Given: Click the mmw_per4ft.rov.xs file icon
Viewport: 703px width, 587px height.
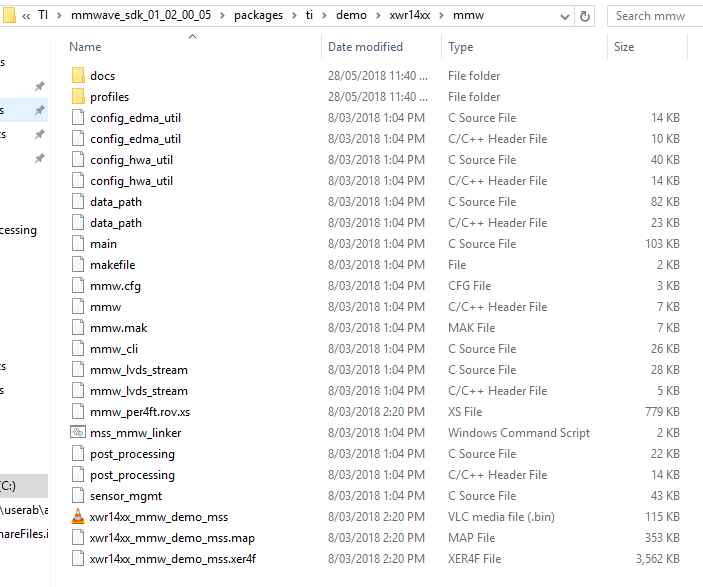Looking at the screenshot, I should coord(78,412).
